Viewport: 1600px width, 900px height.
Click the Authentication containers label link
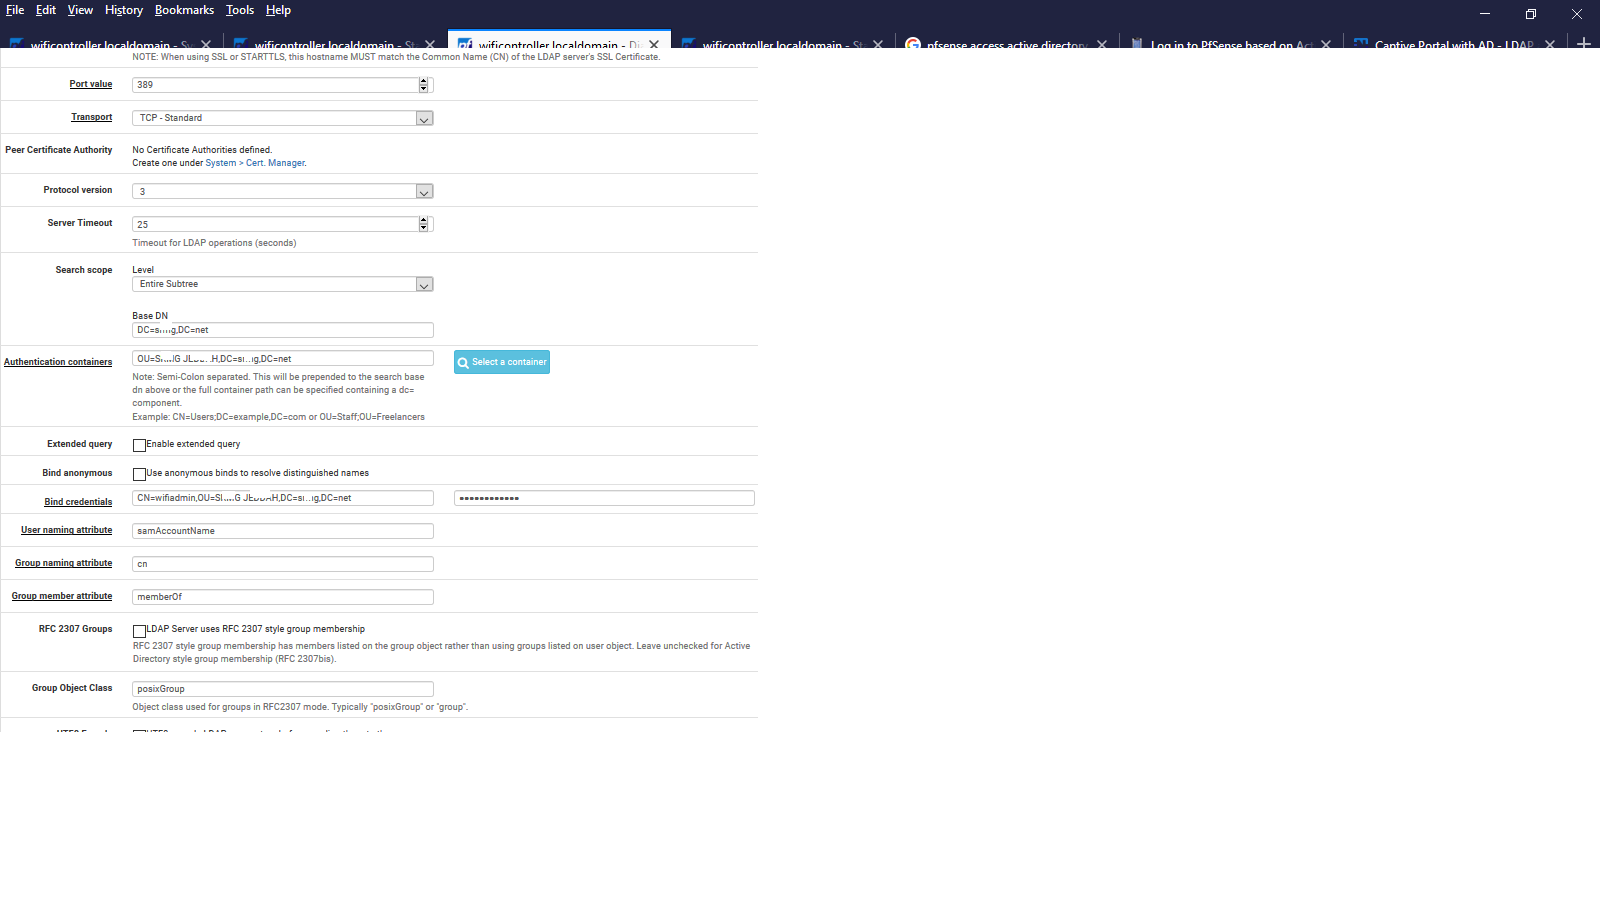click(x=58, y=362)
